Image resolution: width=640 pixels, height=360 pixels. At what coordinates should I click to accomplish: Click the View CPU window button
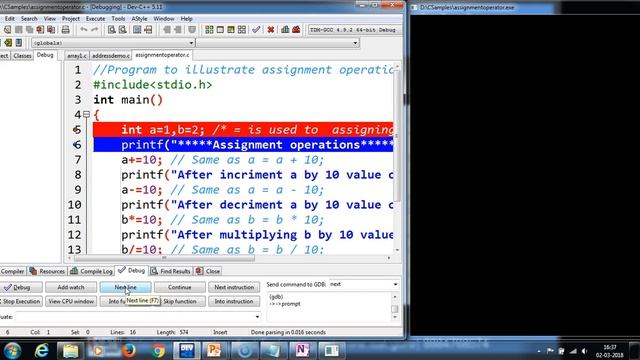[71, 301]
